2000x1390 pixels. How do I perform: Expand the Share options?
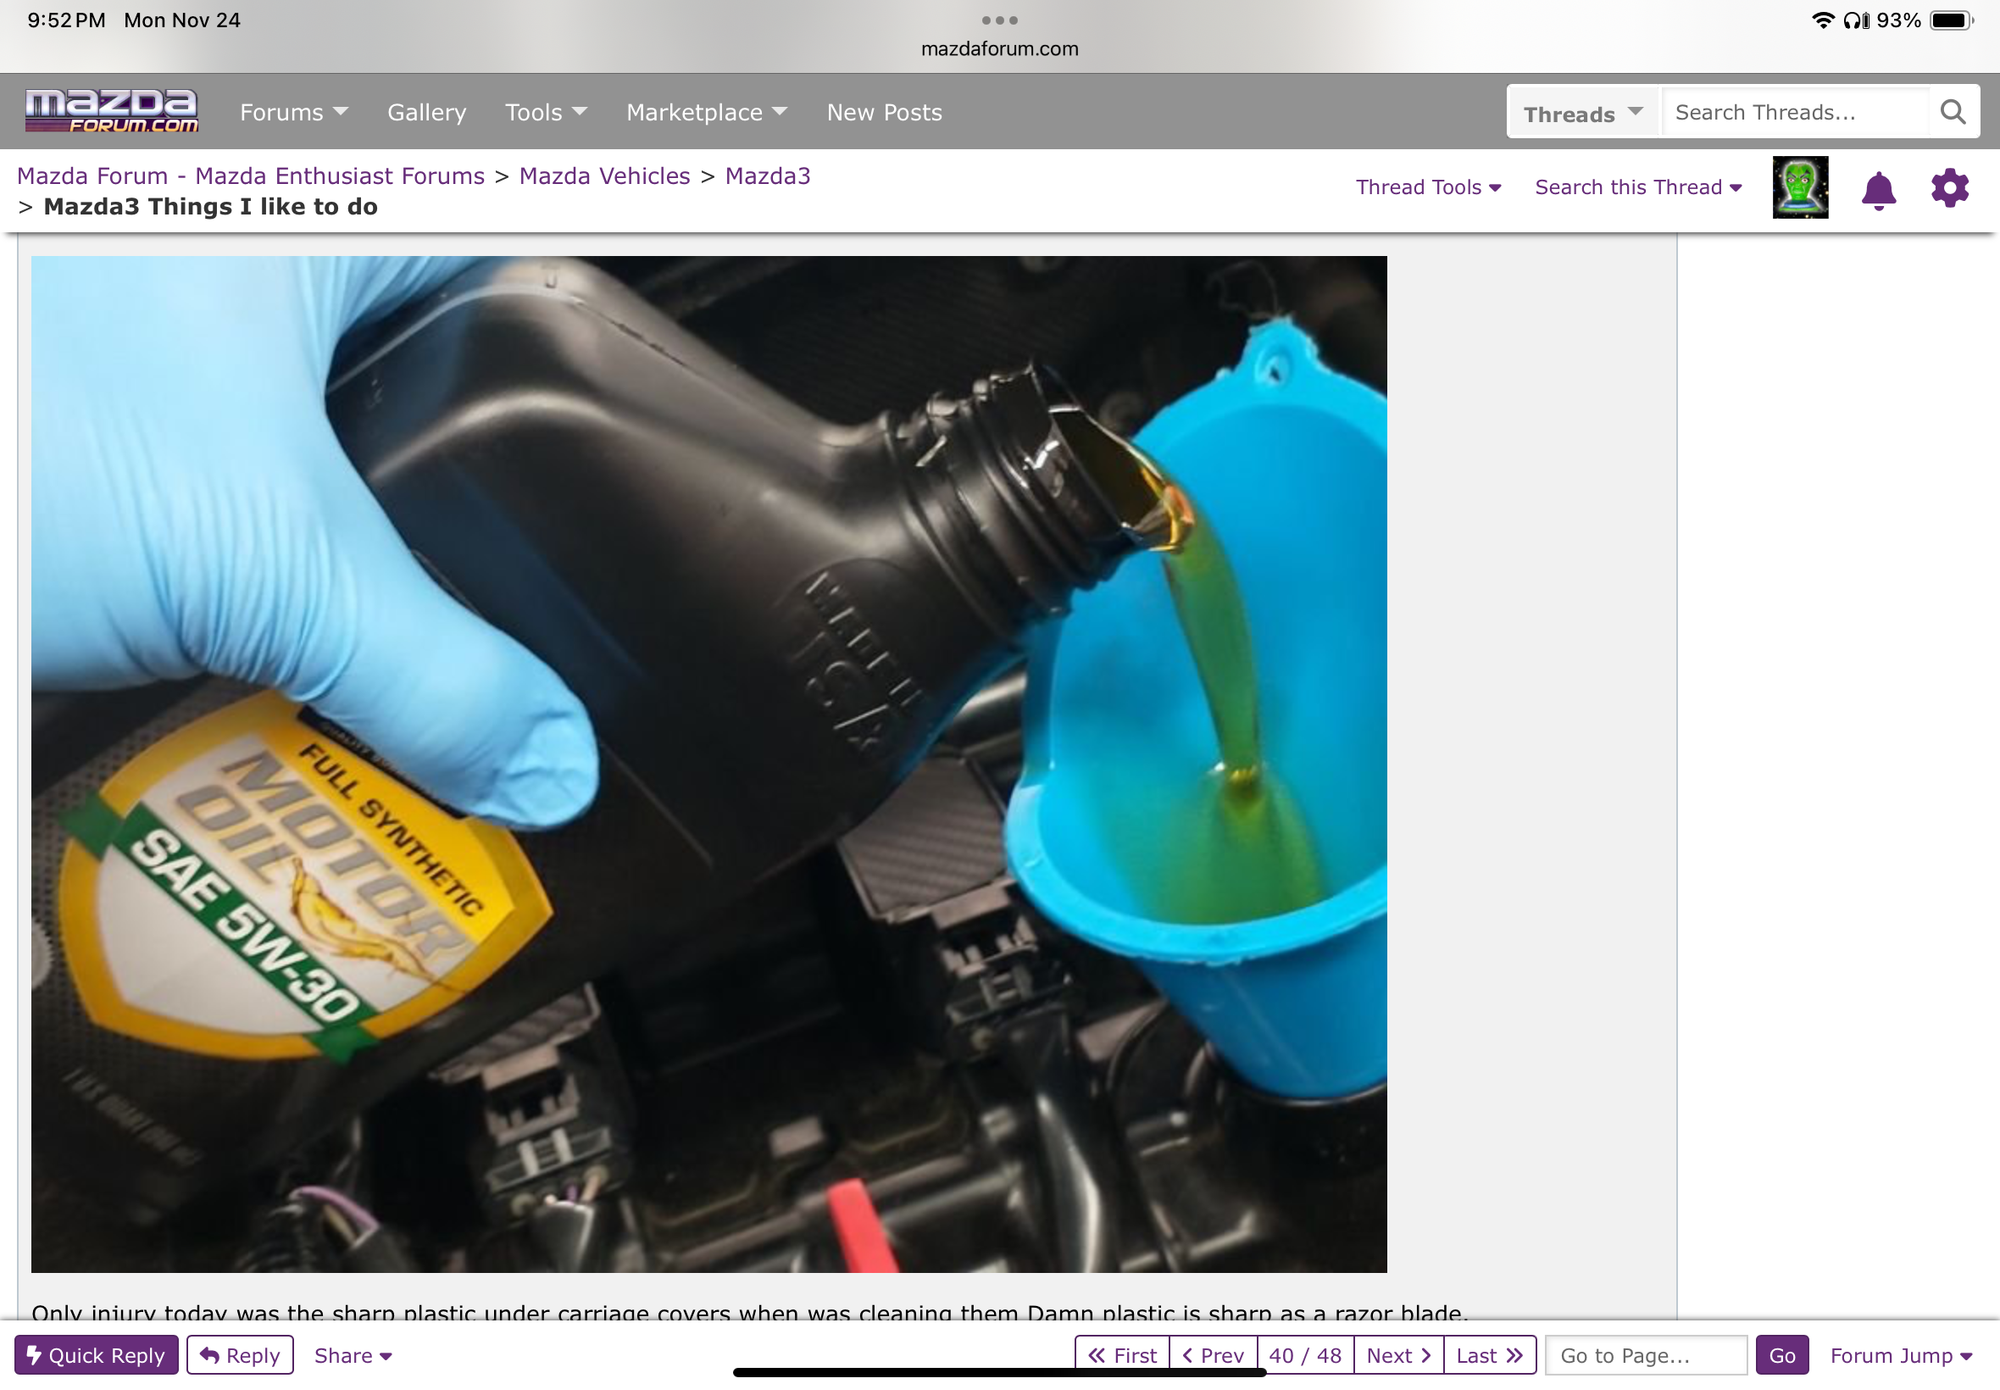[x=352, y=1355]
